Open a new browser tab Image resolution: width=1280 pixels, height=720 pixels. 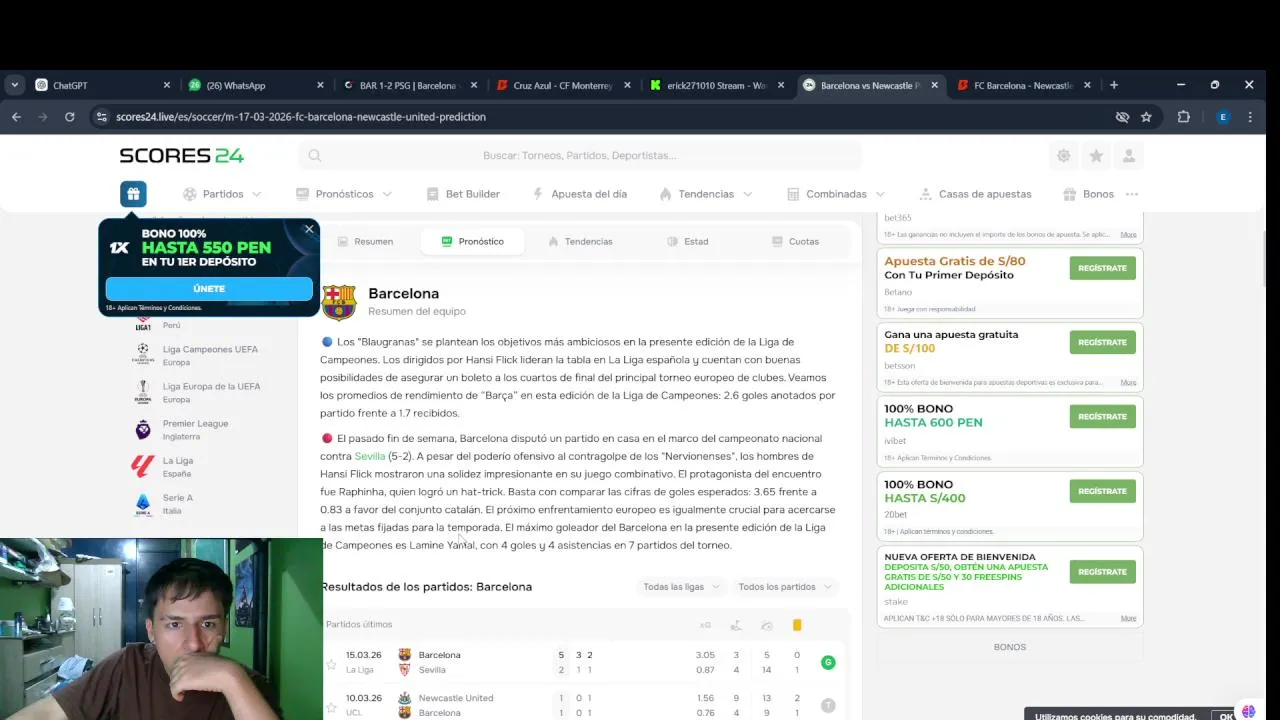click(1114, 85)
